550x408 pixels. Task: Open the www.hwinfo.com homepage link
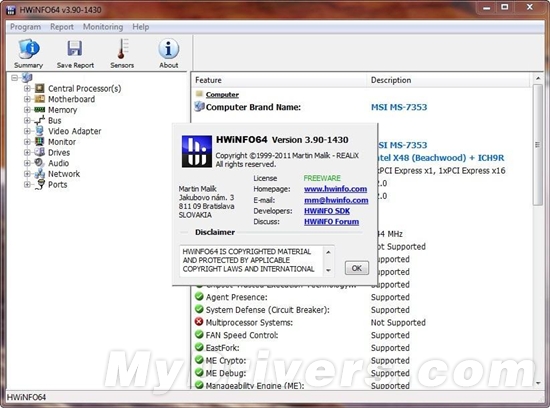[x=335, y=189]
